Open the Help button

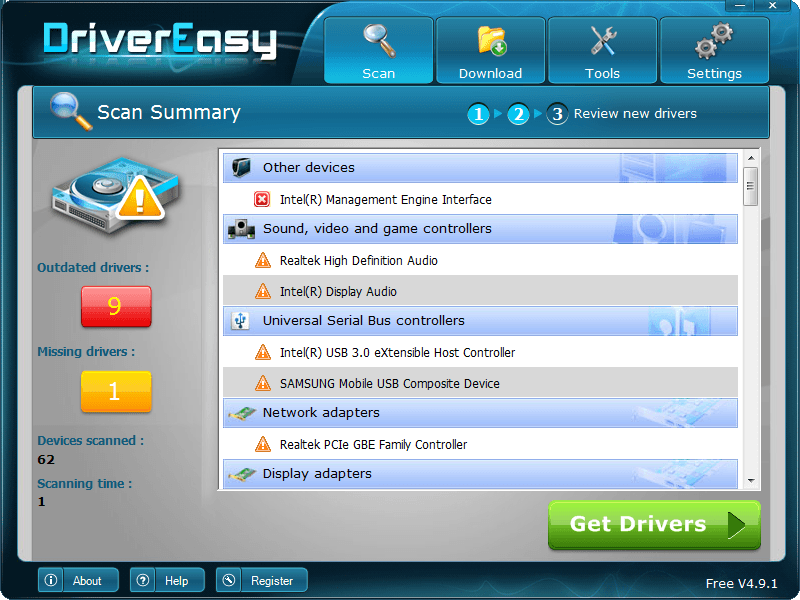click(166, 580)
